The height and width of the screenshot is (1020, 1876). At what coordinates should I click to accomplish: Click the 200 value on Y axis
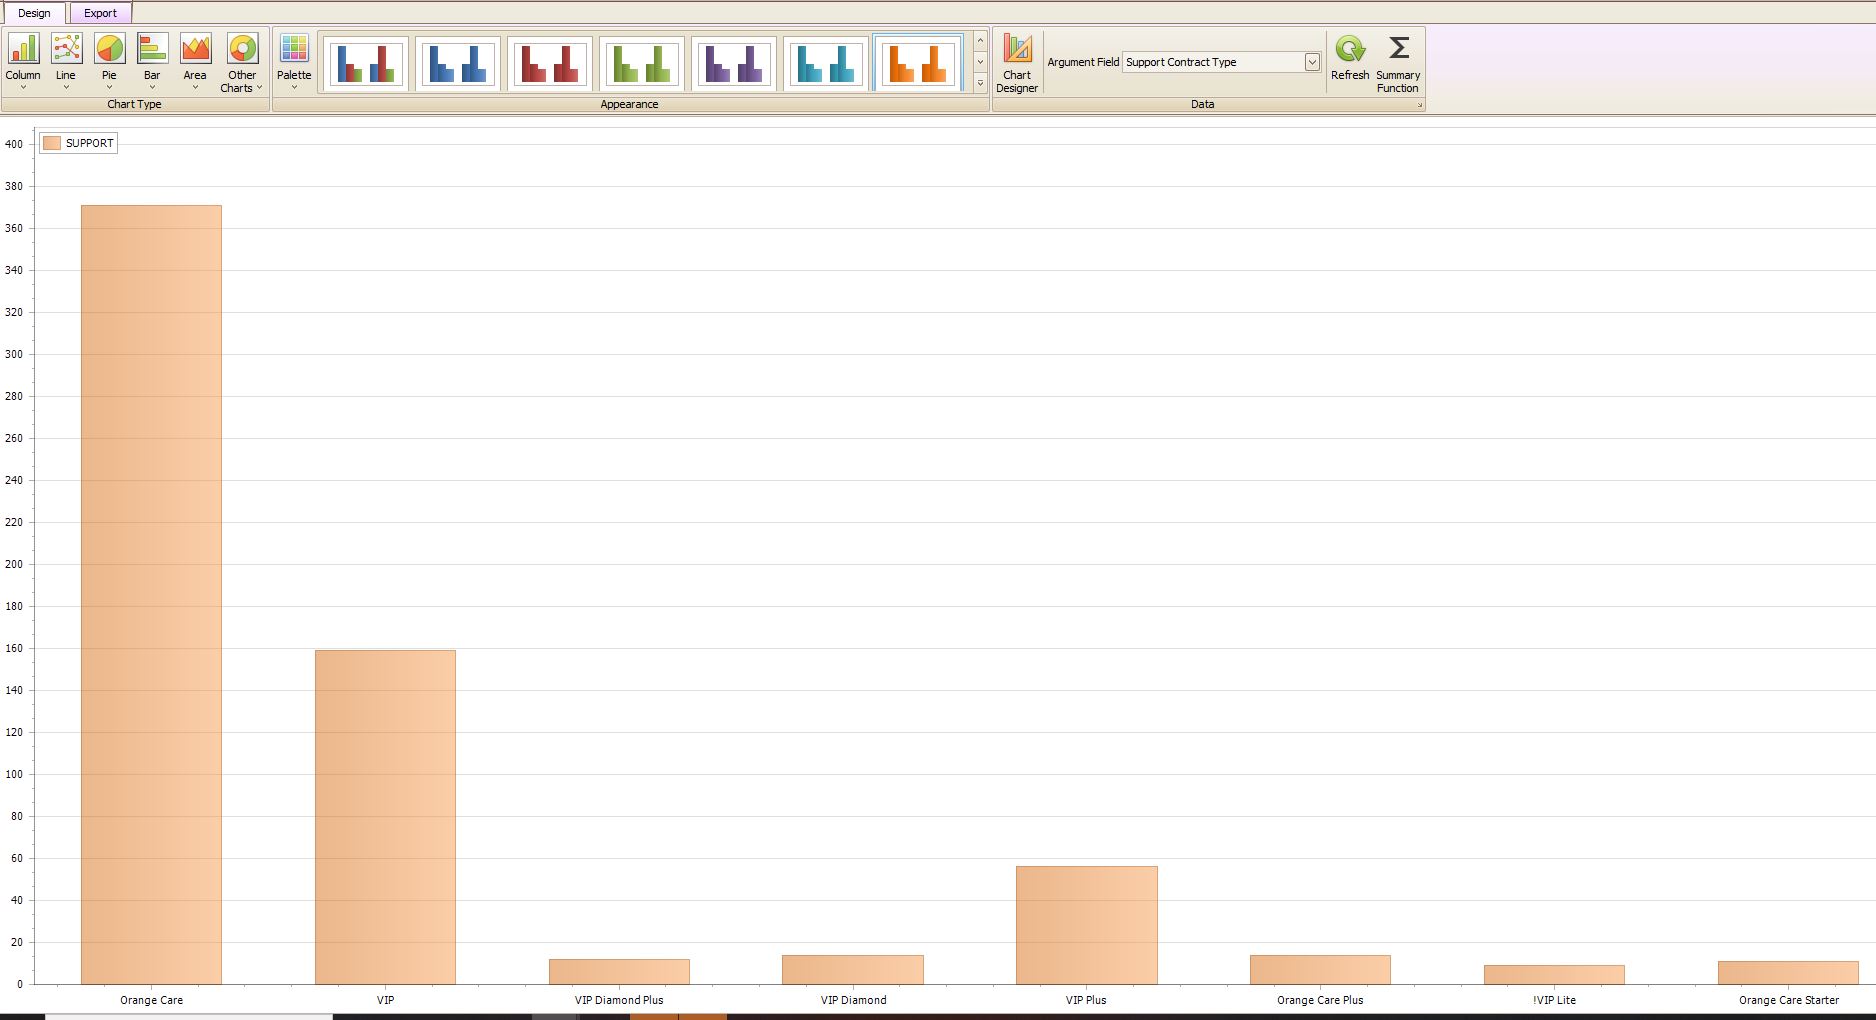[14, 564]
